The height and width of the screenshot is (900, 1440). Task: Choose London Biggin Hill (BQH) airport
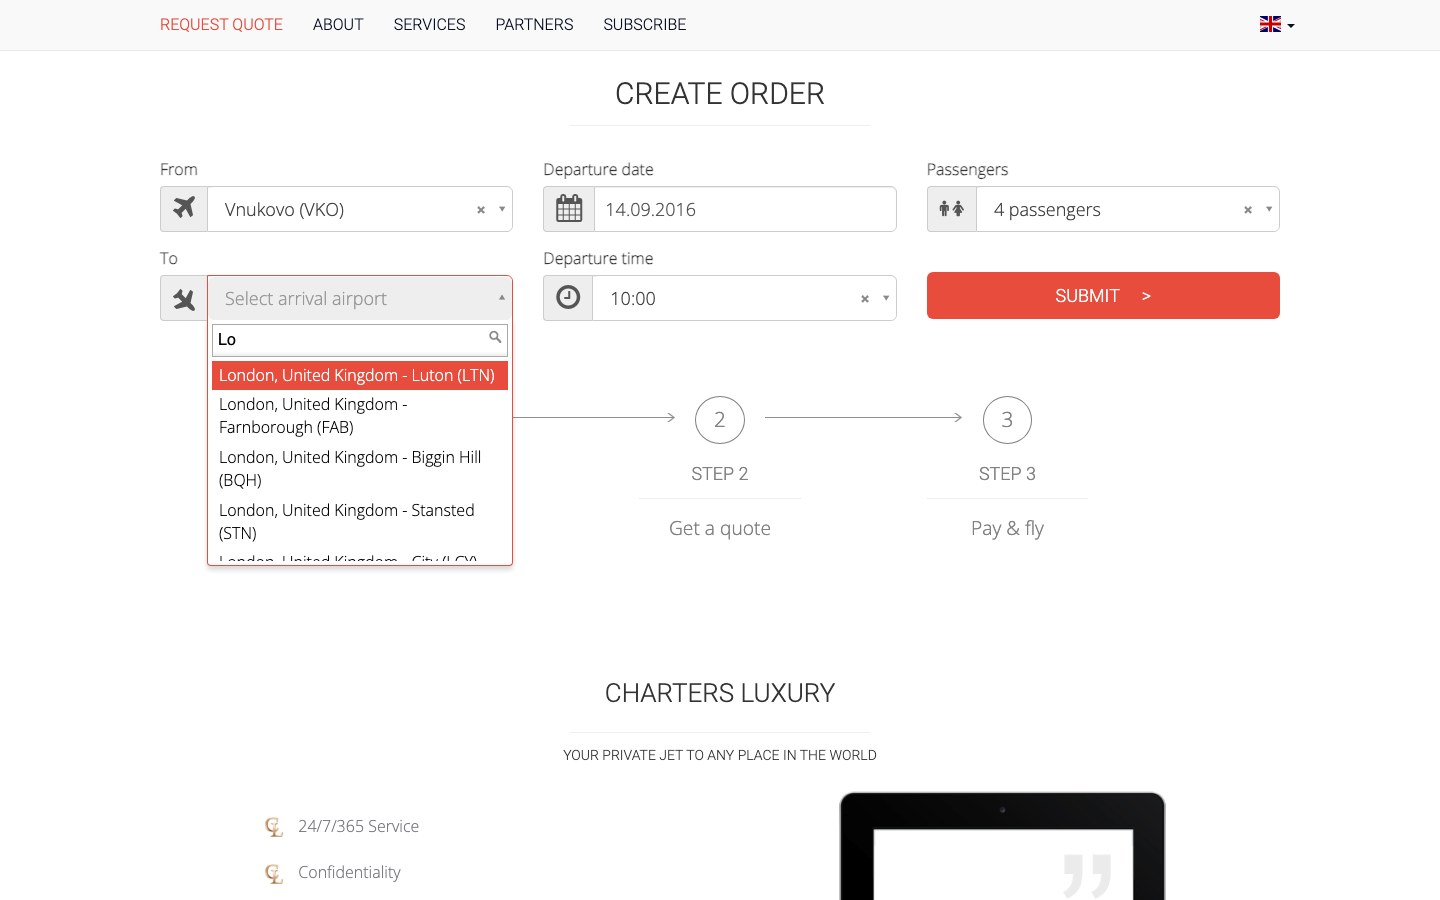tap(360, 469)
